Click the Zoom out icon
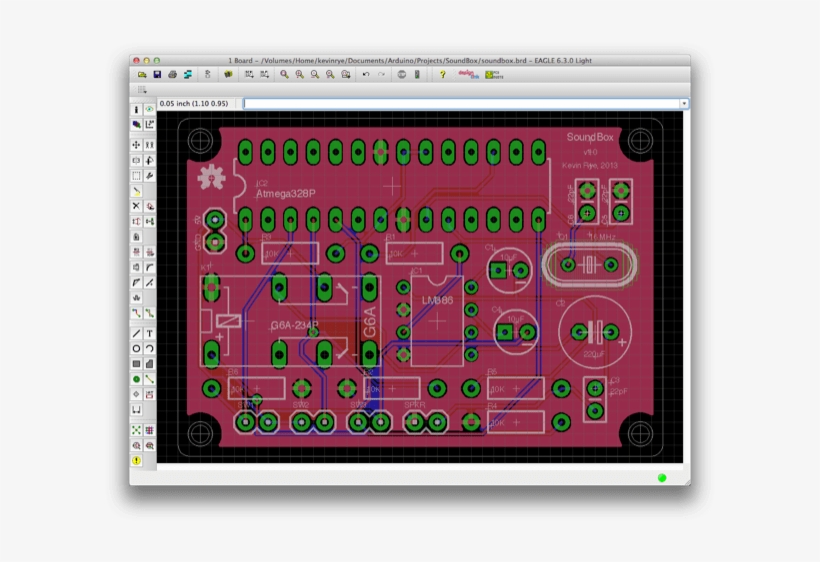The image size is (820, 562). (x=315, y=75)
